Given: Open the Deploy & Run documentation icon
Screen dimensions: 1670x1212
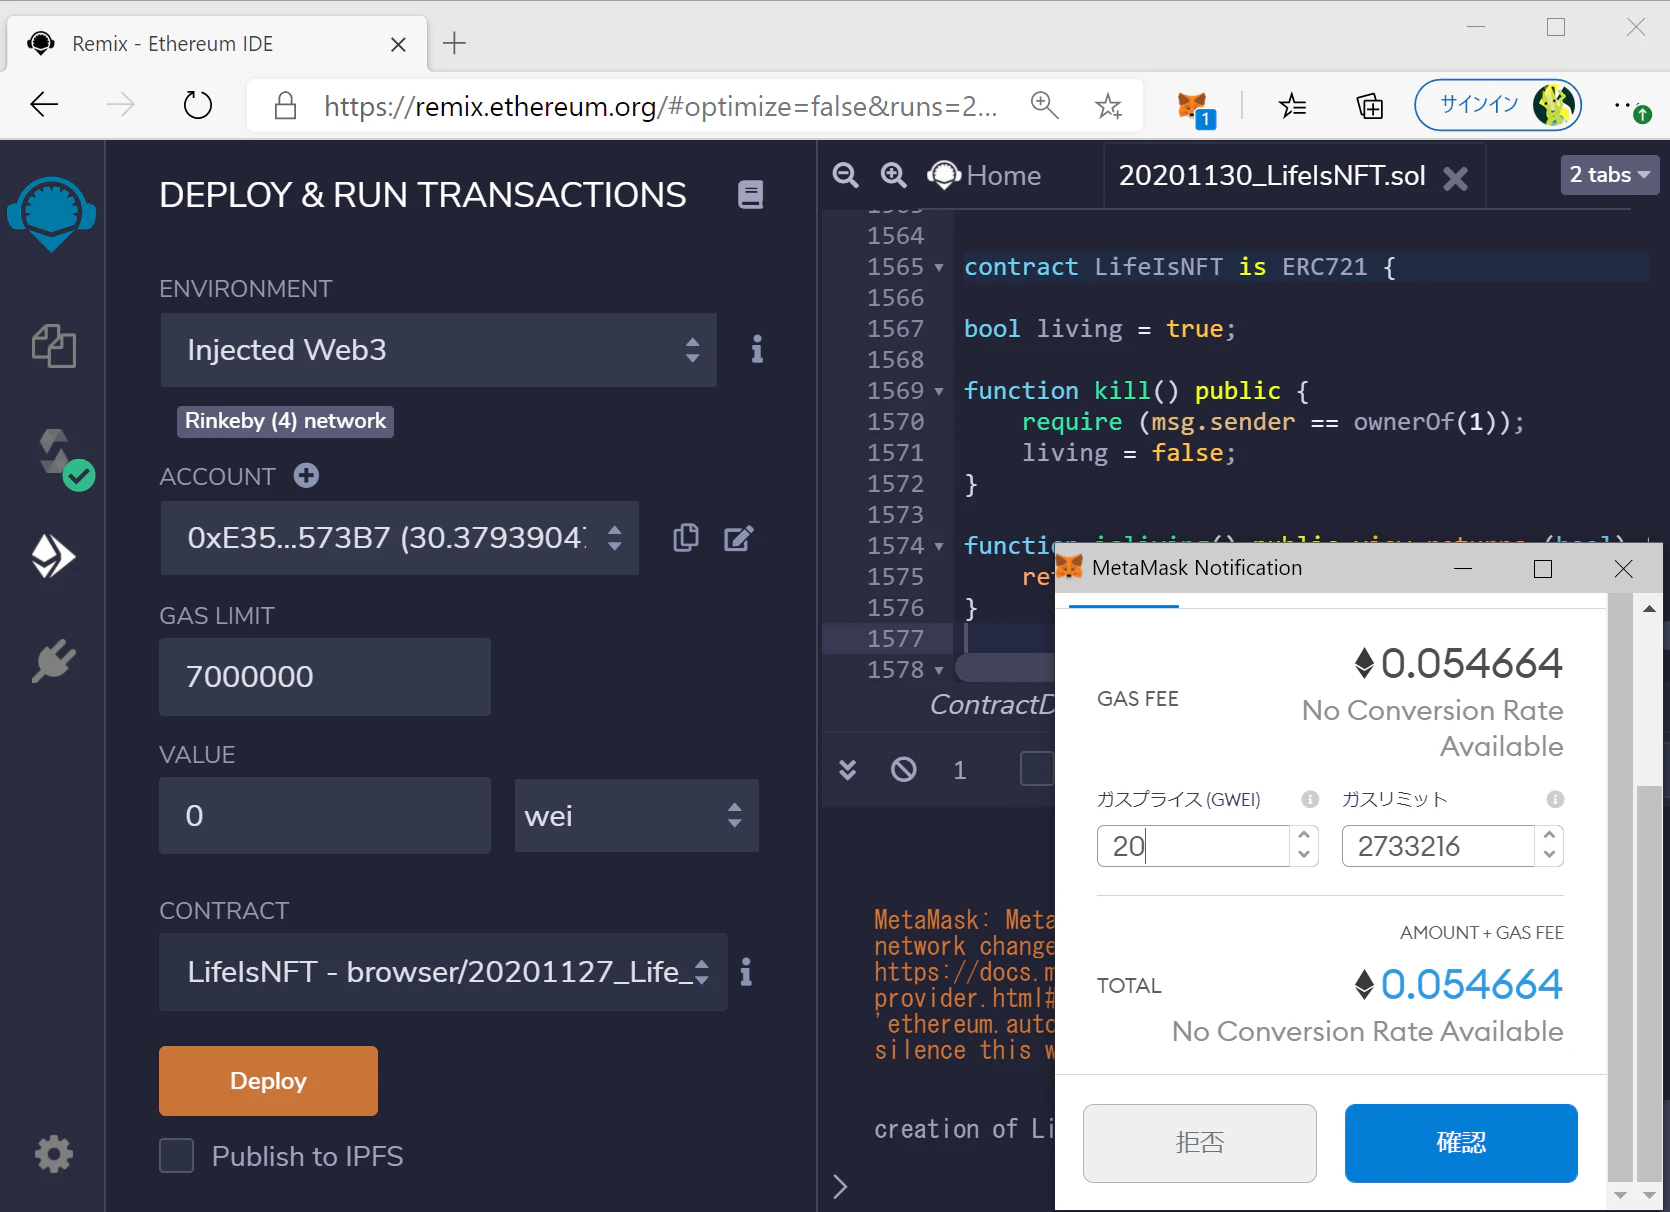Looking at the screenshot, I should pos(750,194).
